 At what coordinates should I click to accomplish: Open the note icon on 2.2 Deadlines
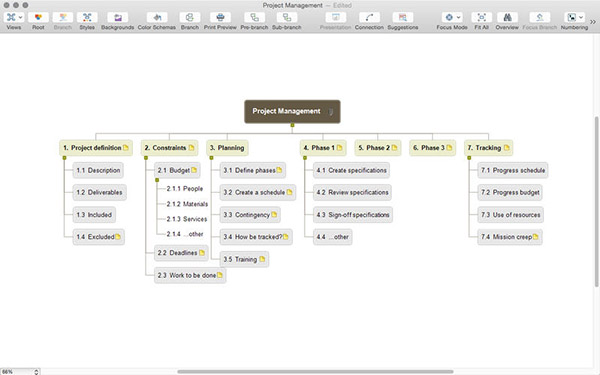(x=202, y=253)
